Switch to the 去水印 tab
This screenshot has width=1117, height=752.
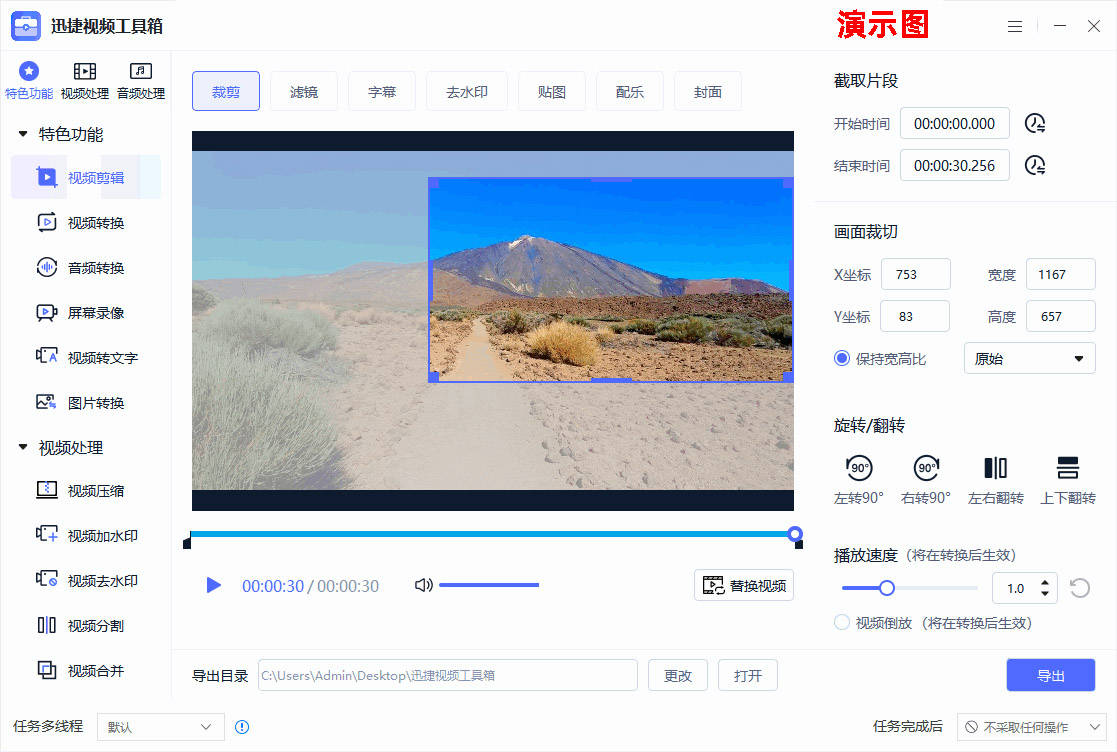coord(467,91)
